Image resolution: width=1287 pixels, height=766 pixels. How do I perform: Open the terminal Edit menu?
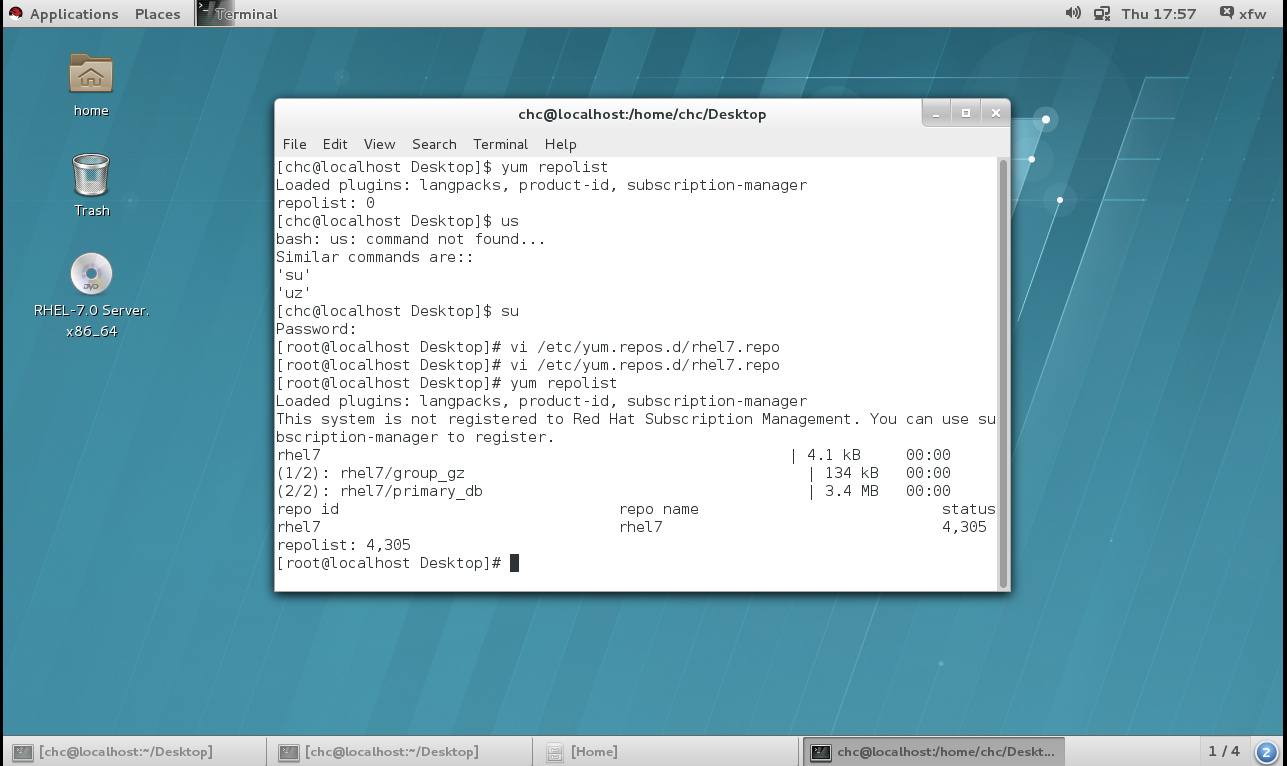coord(335,144)
